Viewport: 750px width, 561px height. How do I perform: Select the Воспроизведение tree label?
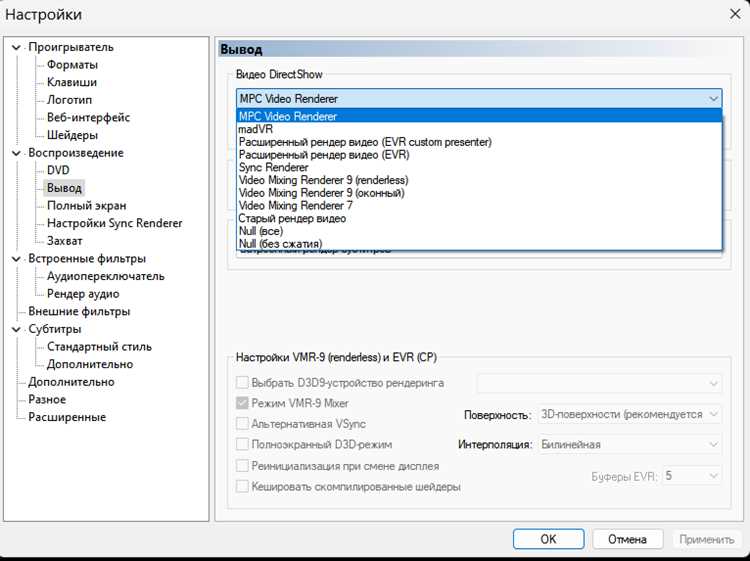(76, 153)
